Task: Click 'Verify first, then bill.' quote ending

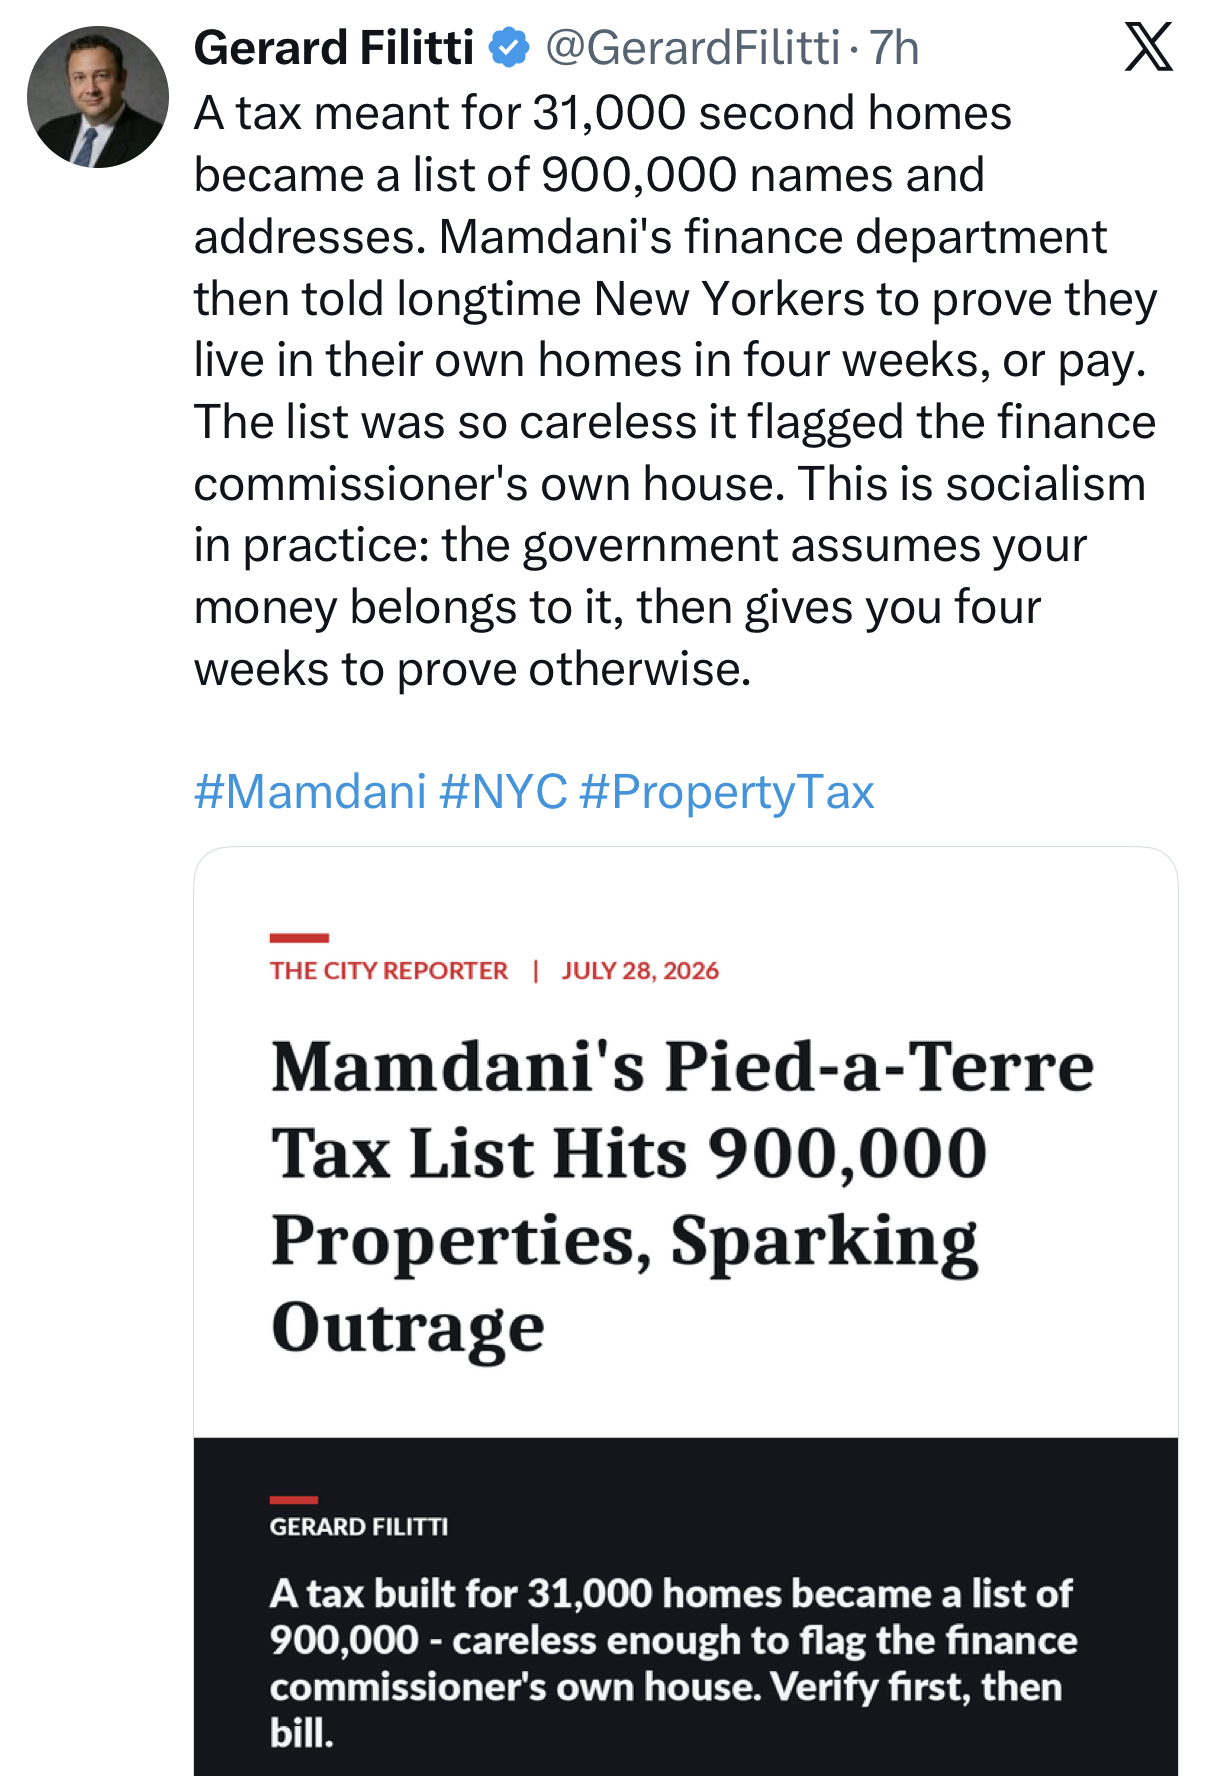Action: click(666, 1710)
